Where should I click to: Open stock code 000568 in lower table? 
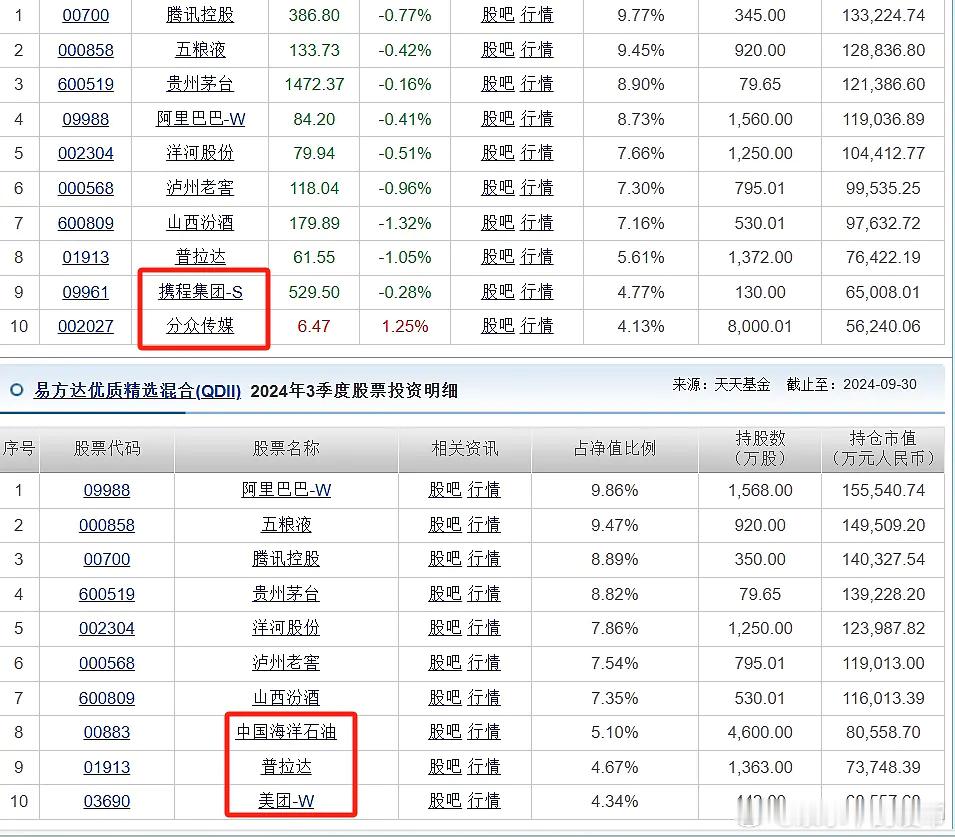click(107, 663)
